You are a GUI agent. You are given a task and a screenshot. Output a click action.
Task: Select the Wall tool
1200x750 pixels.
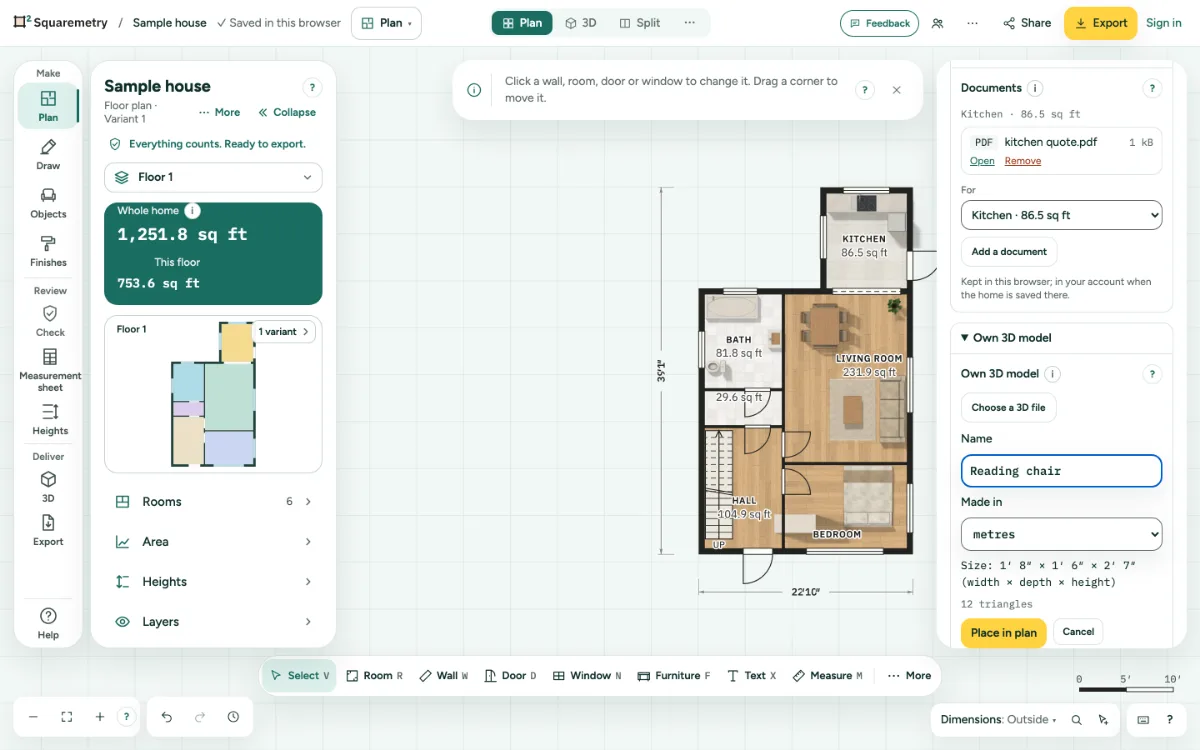click(444, 676)
